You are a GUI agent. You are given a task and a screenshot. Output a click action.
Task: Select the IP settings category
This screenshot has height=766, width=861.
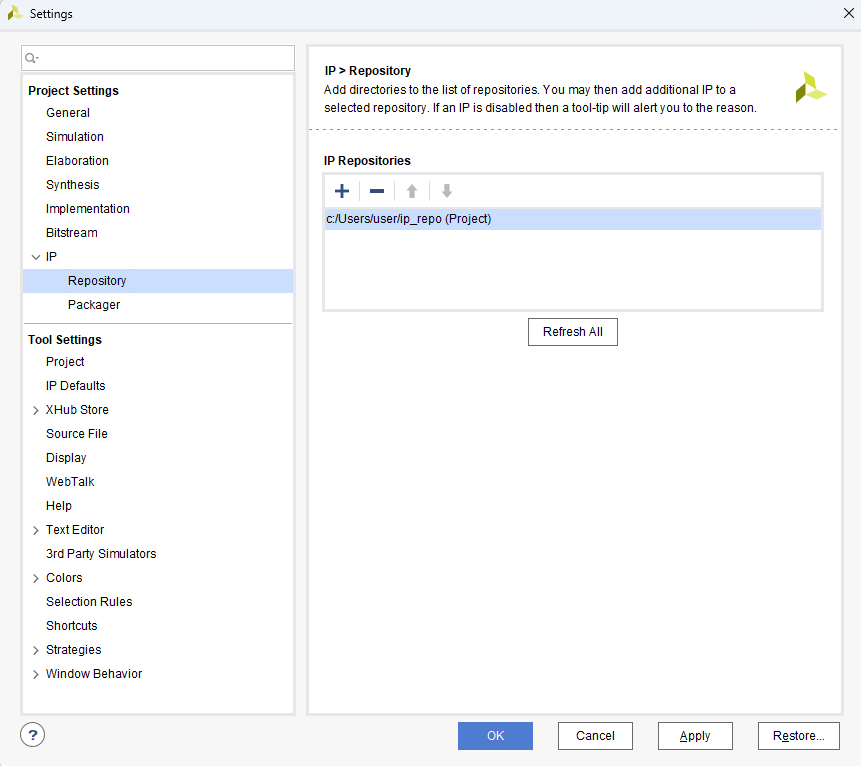point(51,256)
